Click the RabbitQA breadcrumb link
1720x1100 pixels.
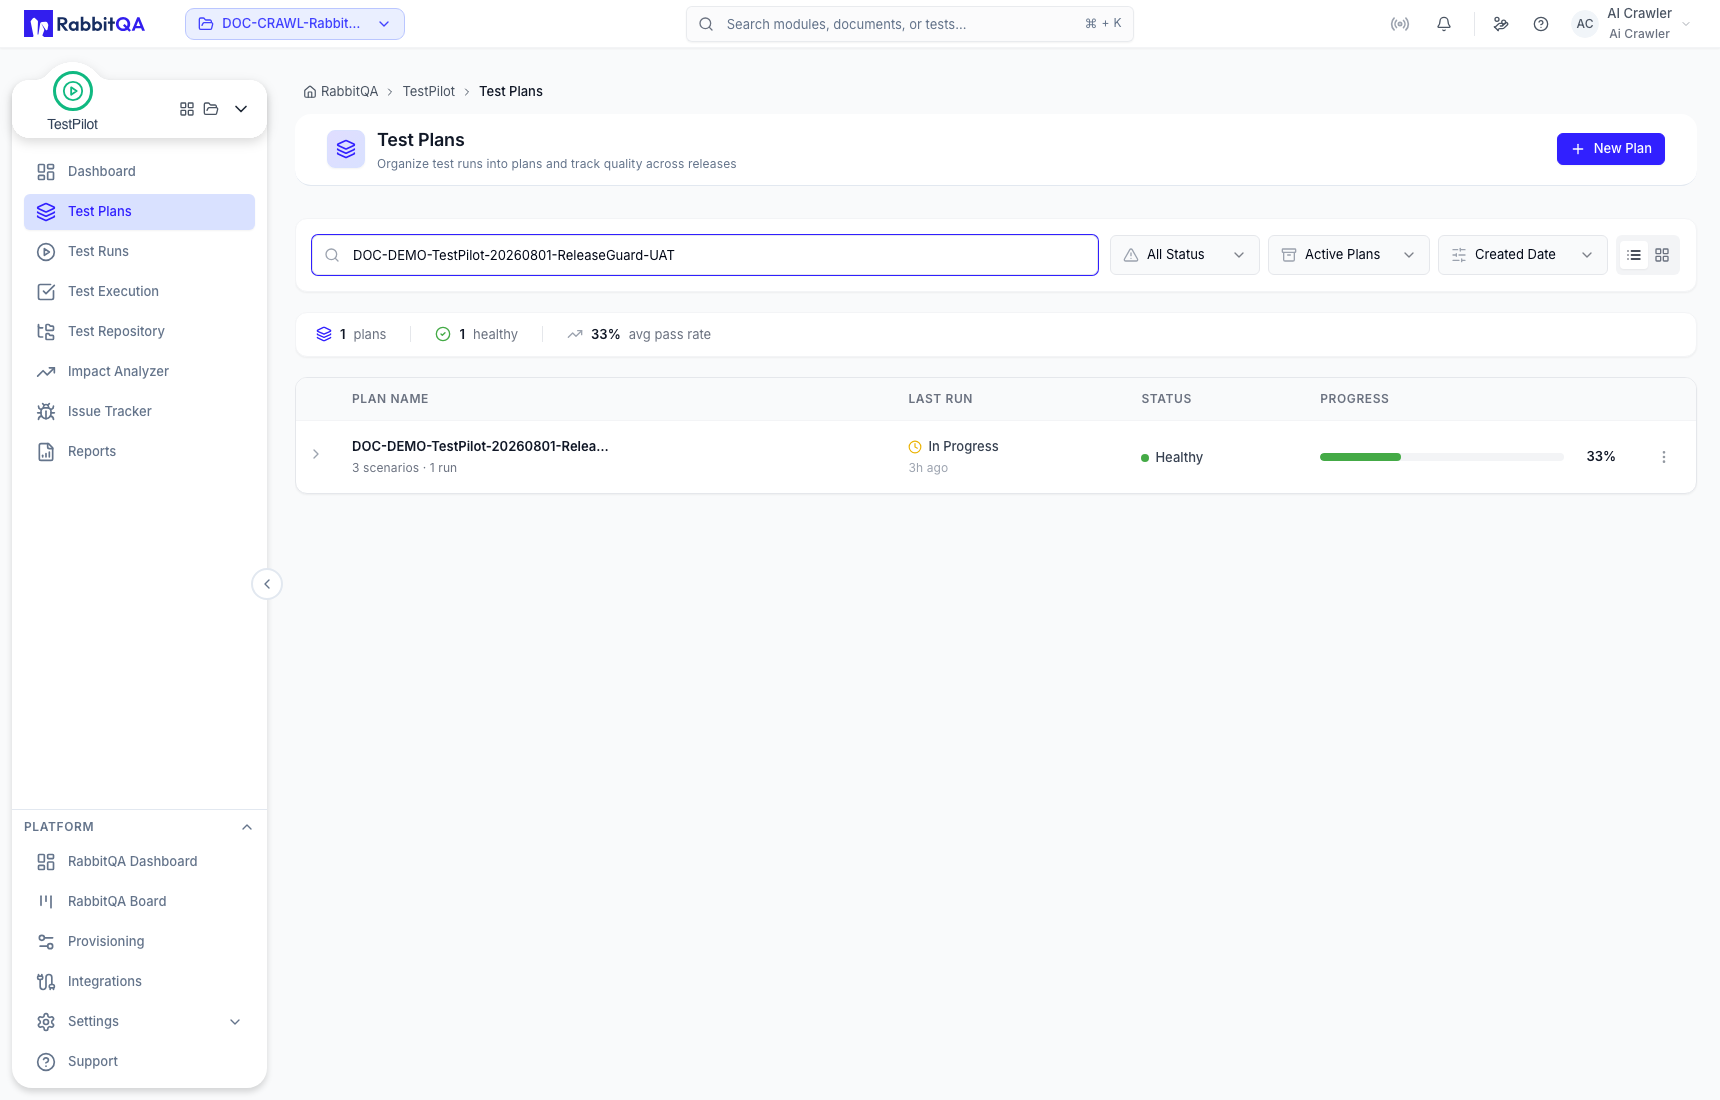(350, 92)
